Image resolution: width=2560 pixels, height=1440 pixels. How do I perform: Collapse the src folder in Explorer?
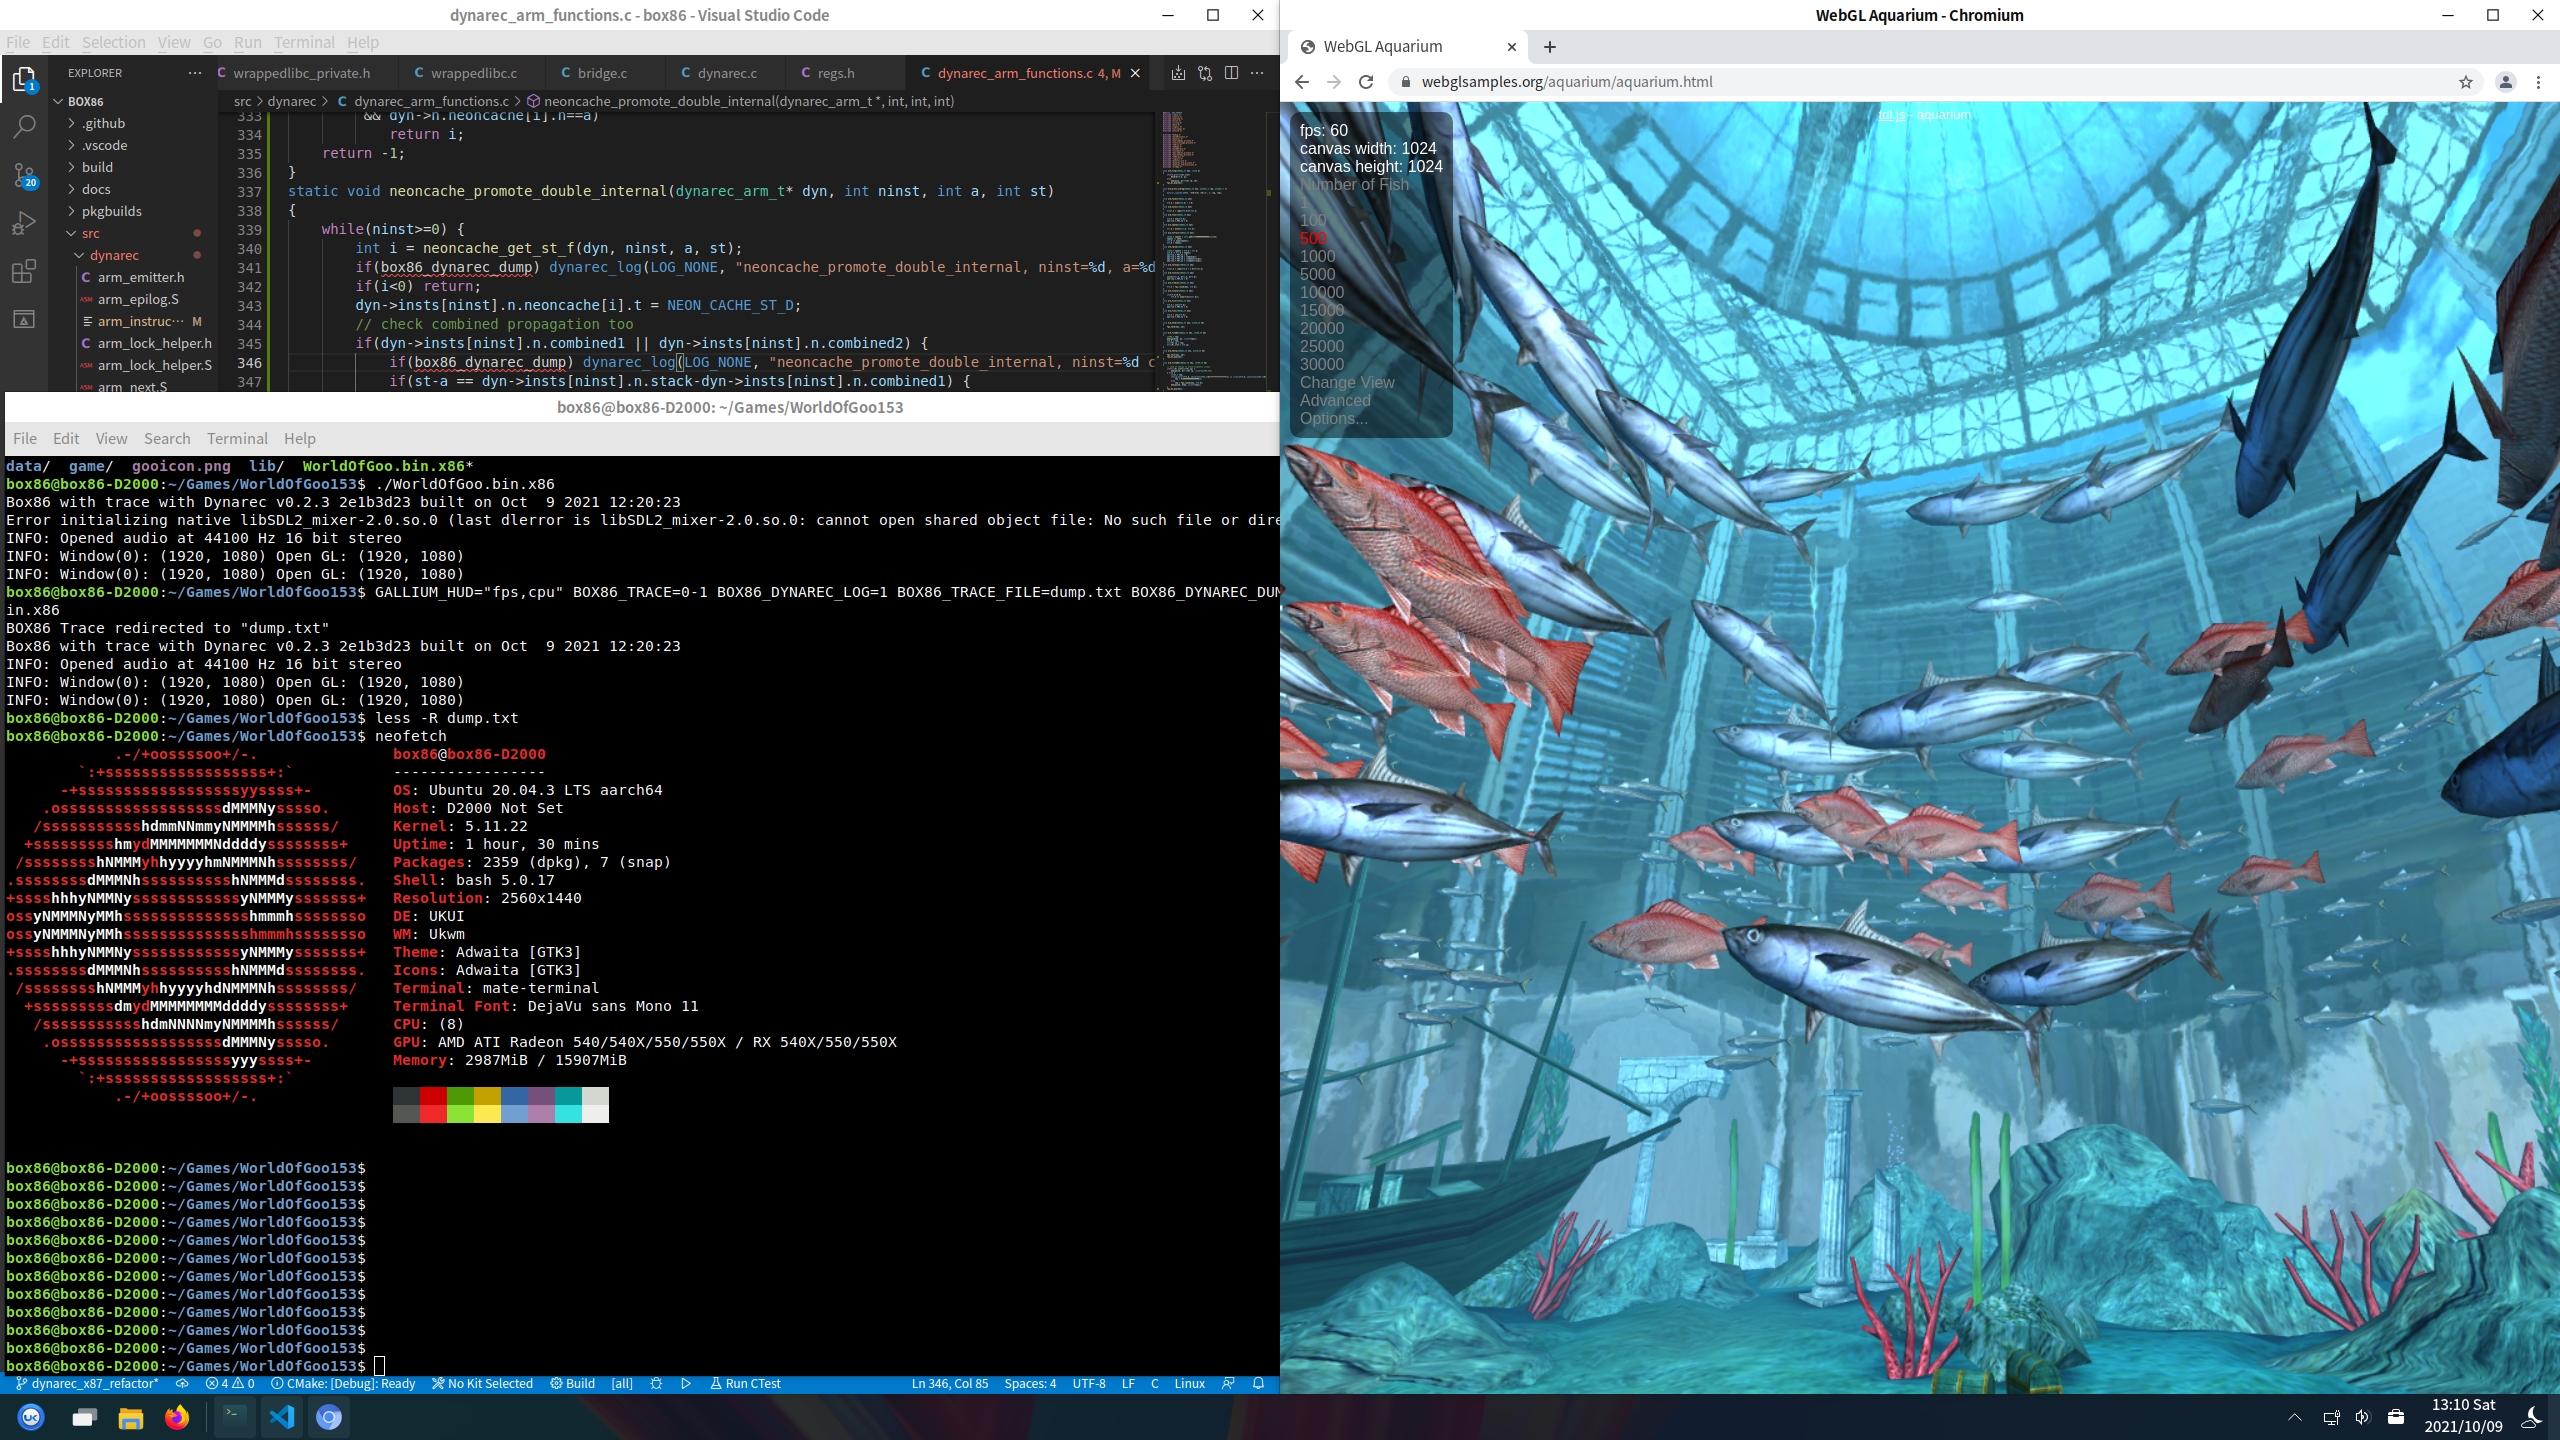90,233
